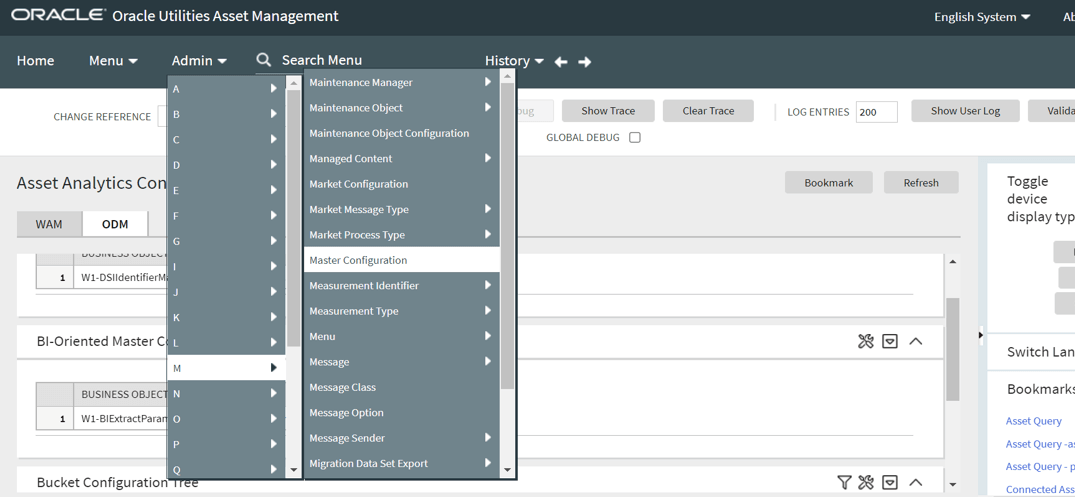
Task: Click down arrow of M submenu scrollbar
Action: point(507,470)
